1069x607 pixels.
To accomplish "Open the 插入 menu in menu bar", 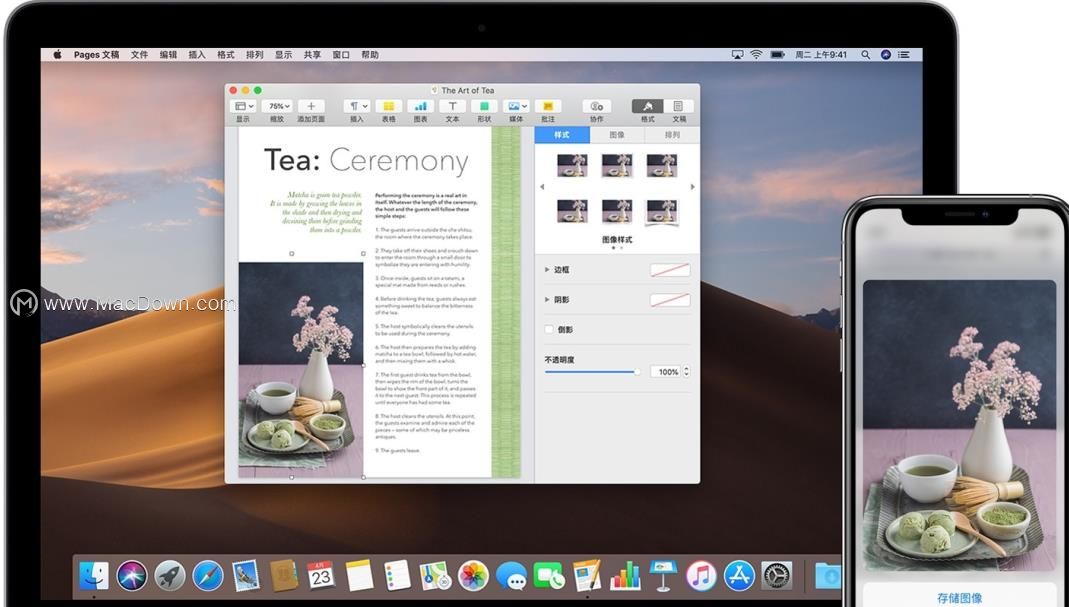I will (x=197, y=55).
